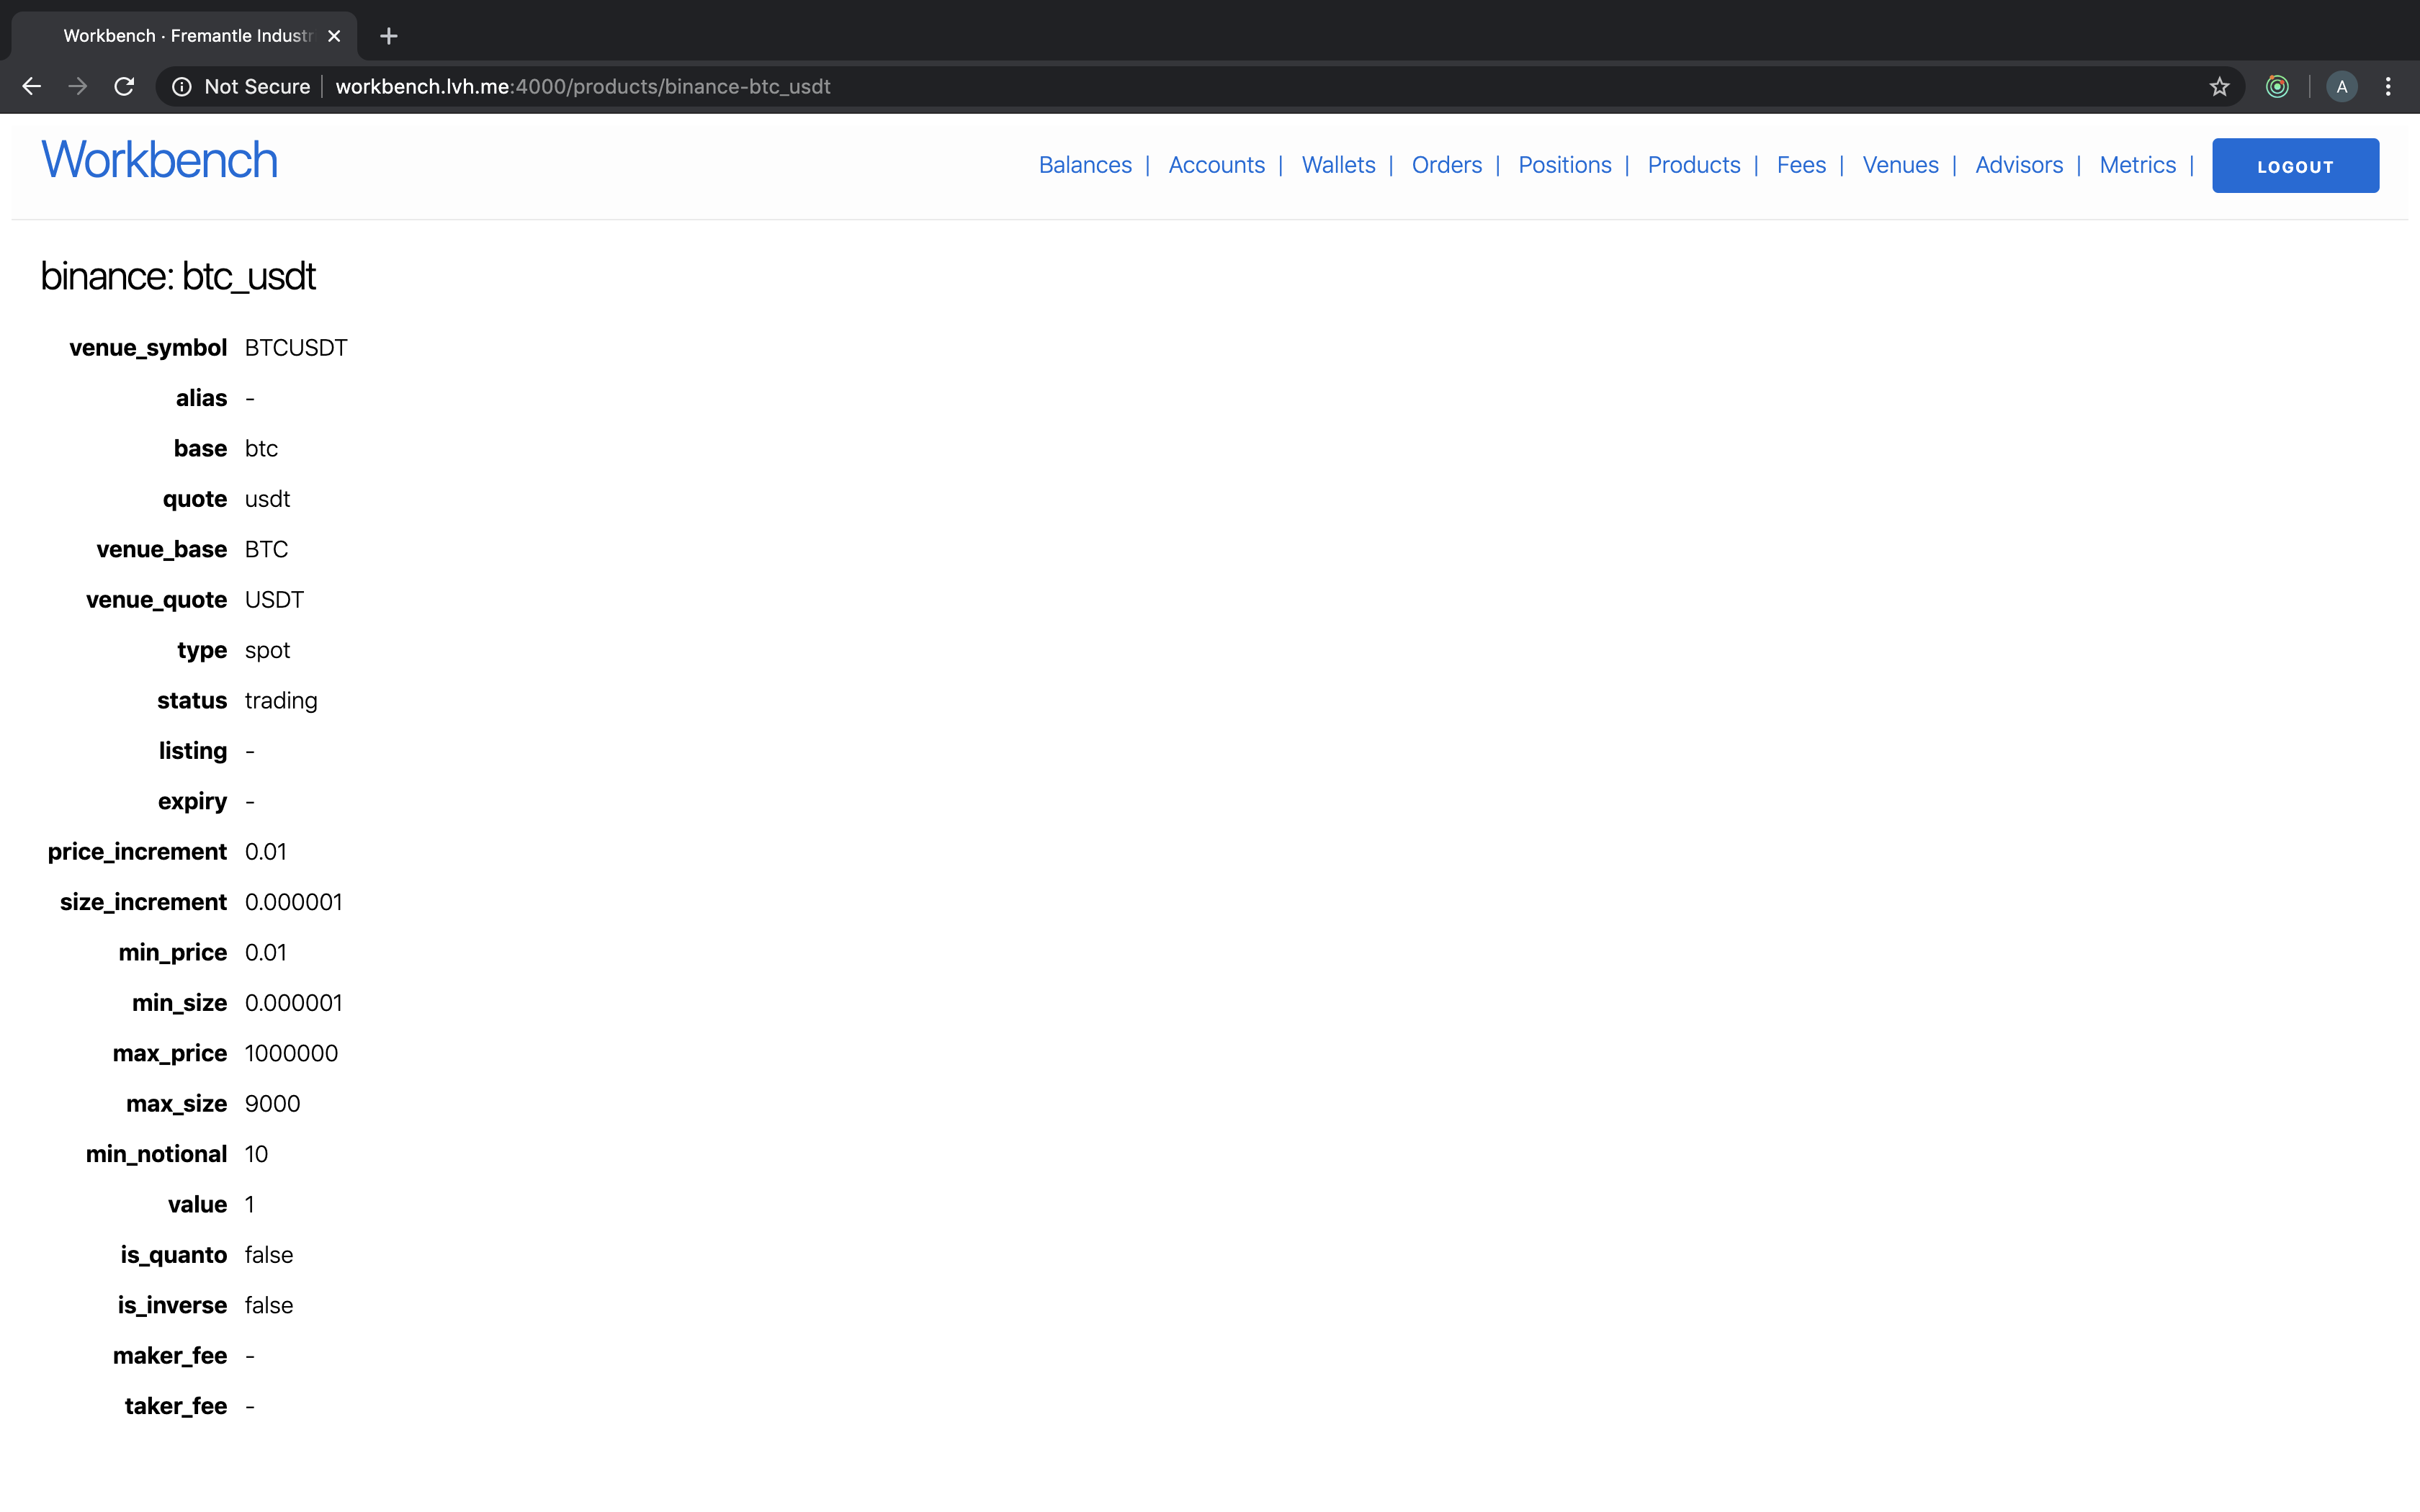The width and height of the screenshot is (2420, 1512).
Task: Open a new browser tab
Action: (x=389, y=36)
